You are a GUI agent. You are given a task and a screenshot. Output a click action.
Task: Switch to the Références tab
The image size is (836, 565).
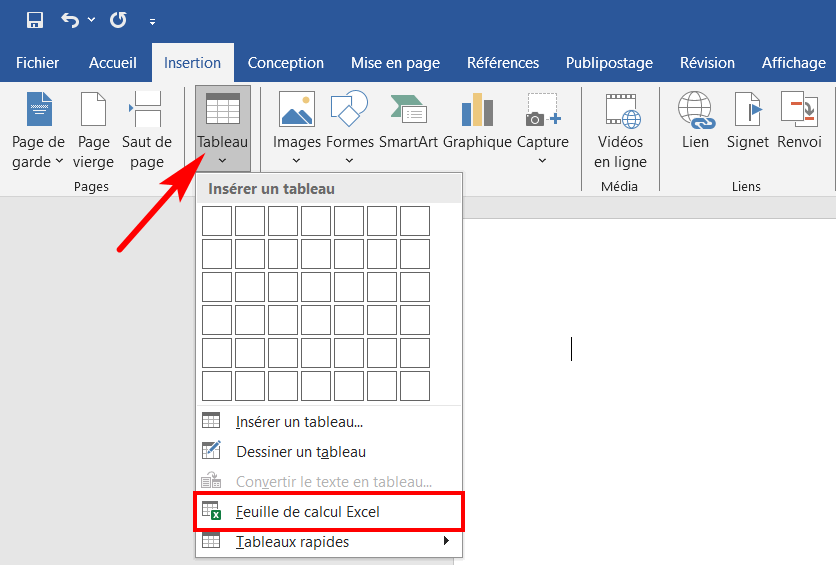coord(503,63)
